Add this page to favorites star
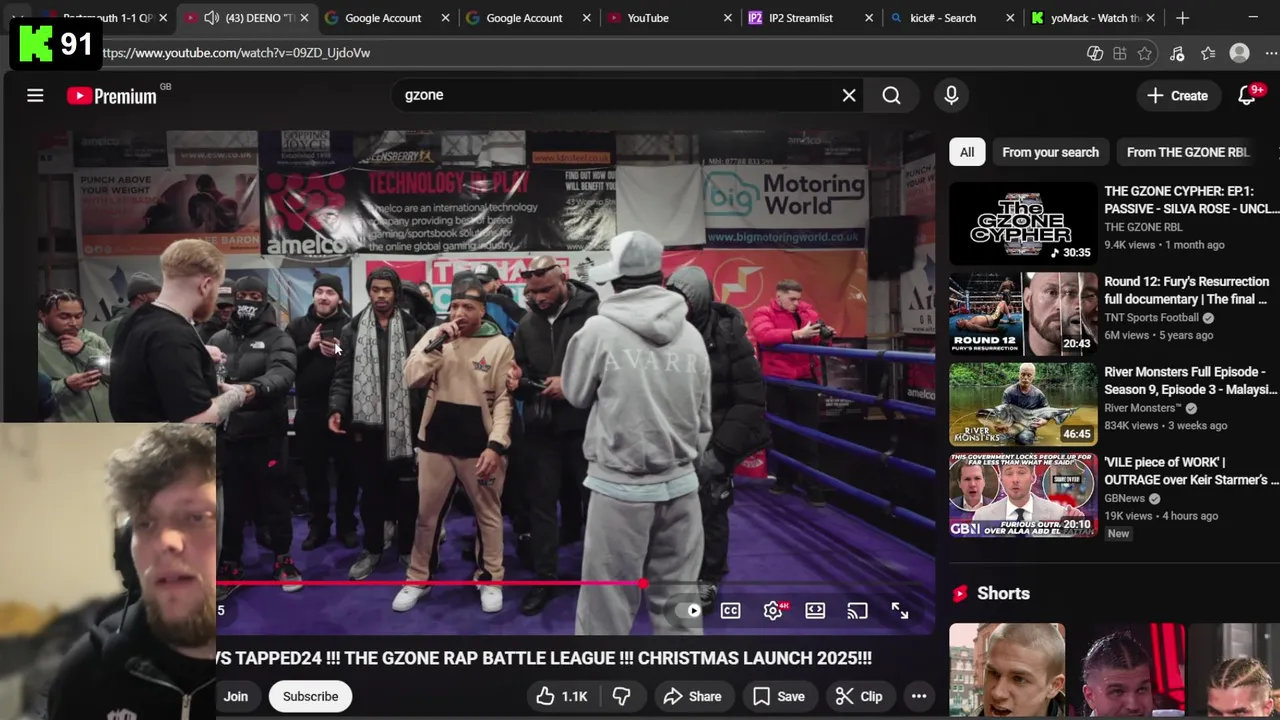 (1145, 54)
